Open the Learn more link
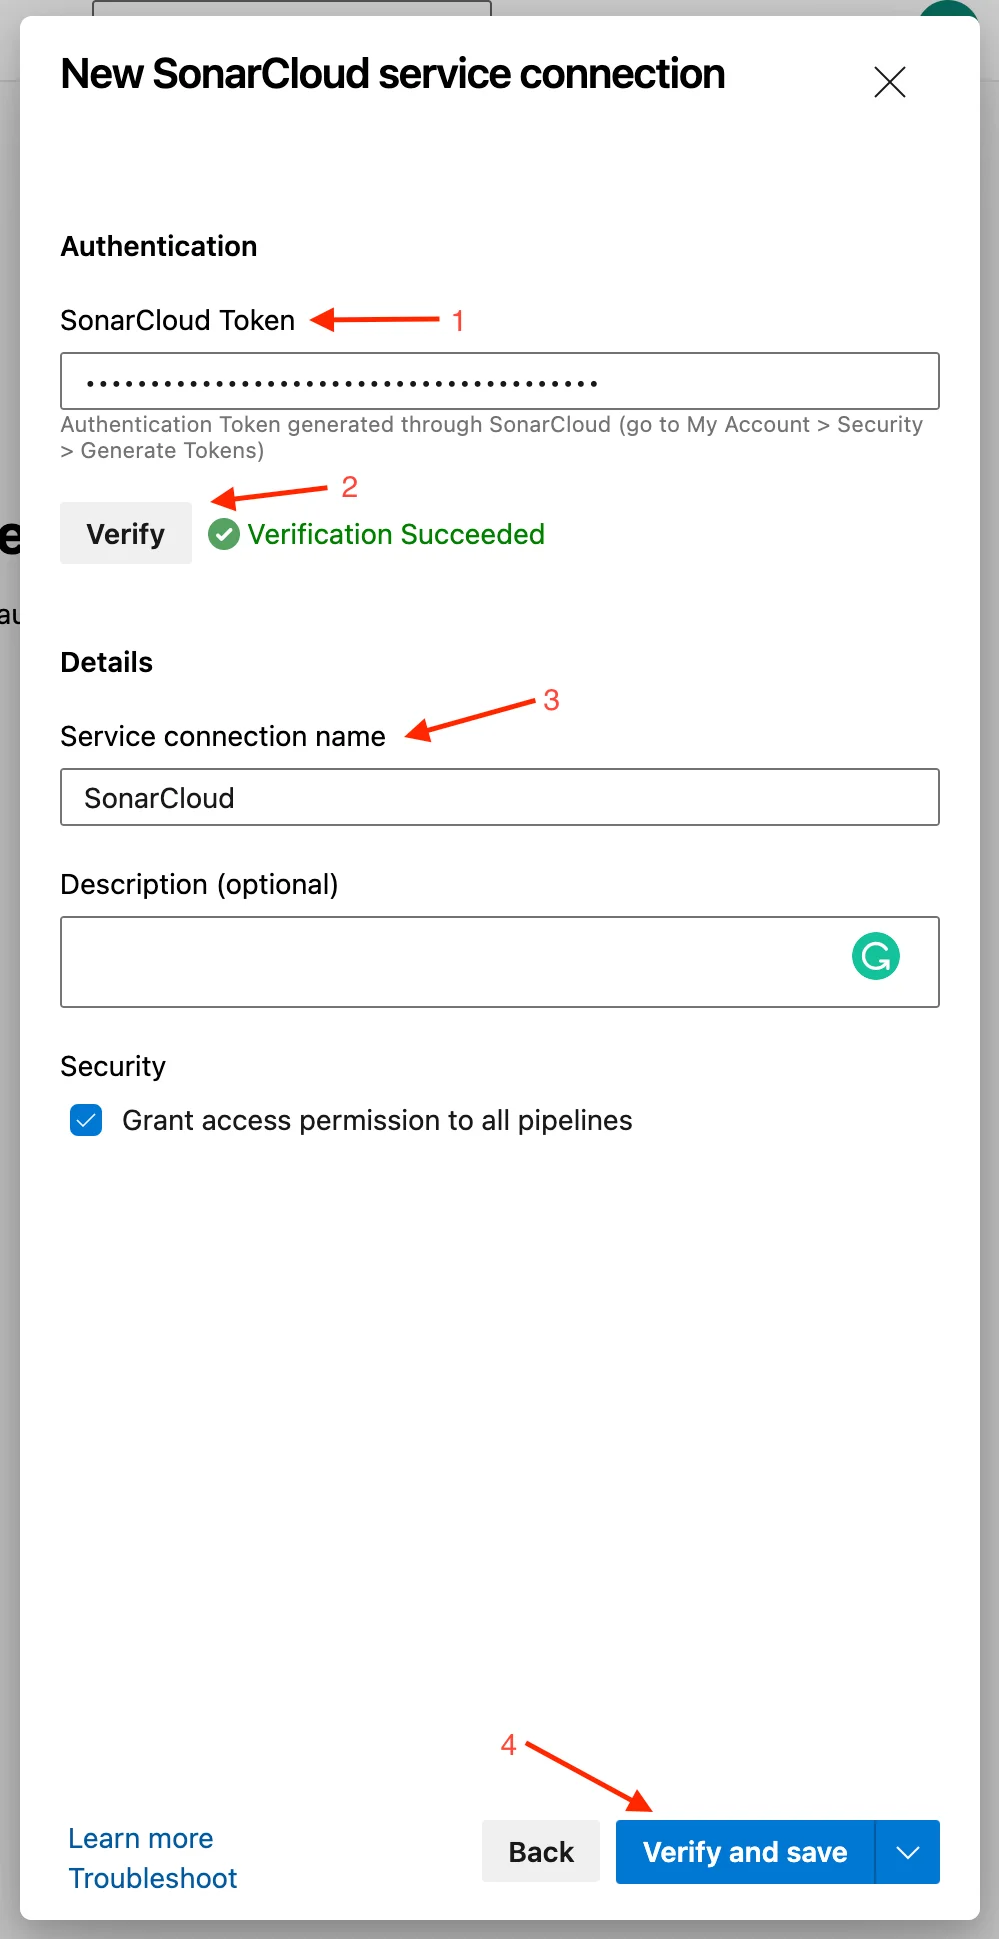This screenshot has width=999, height=1939. [x=141, y=1838]
